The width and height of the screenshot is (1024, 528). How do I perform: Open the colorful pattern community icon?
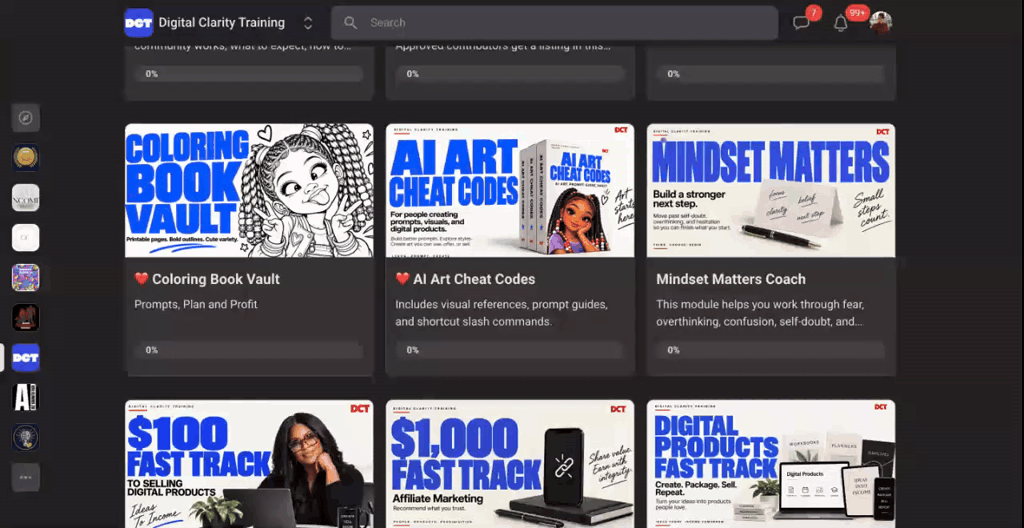pyautogui.click(x=25, y=278)
